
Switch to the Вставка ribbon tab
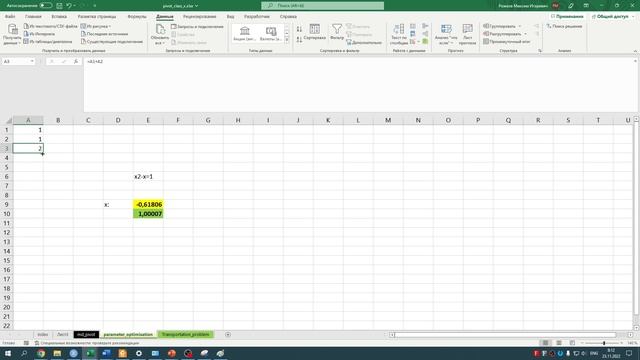point(59,17)
